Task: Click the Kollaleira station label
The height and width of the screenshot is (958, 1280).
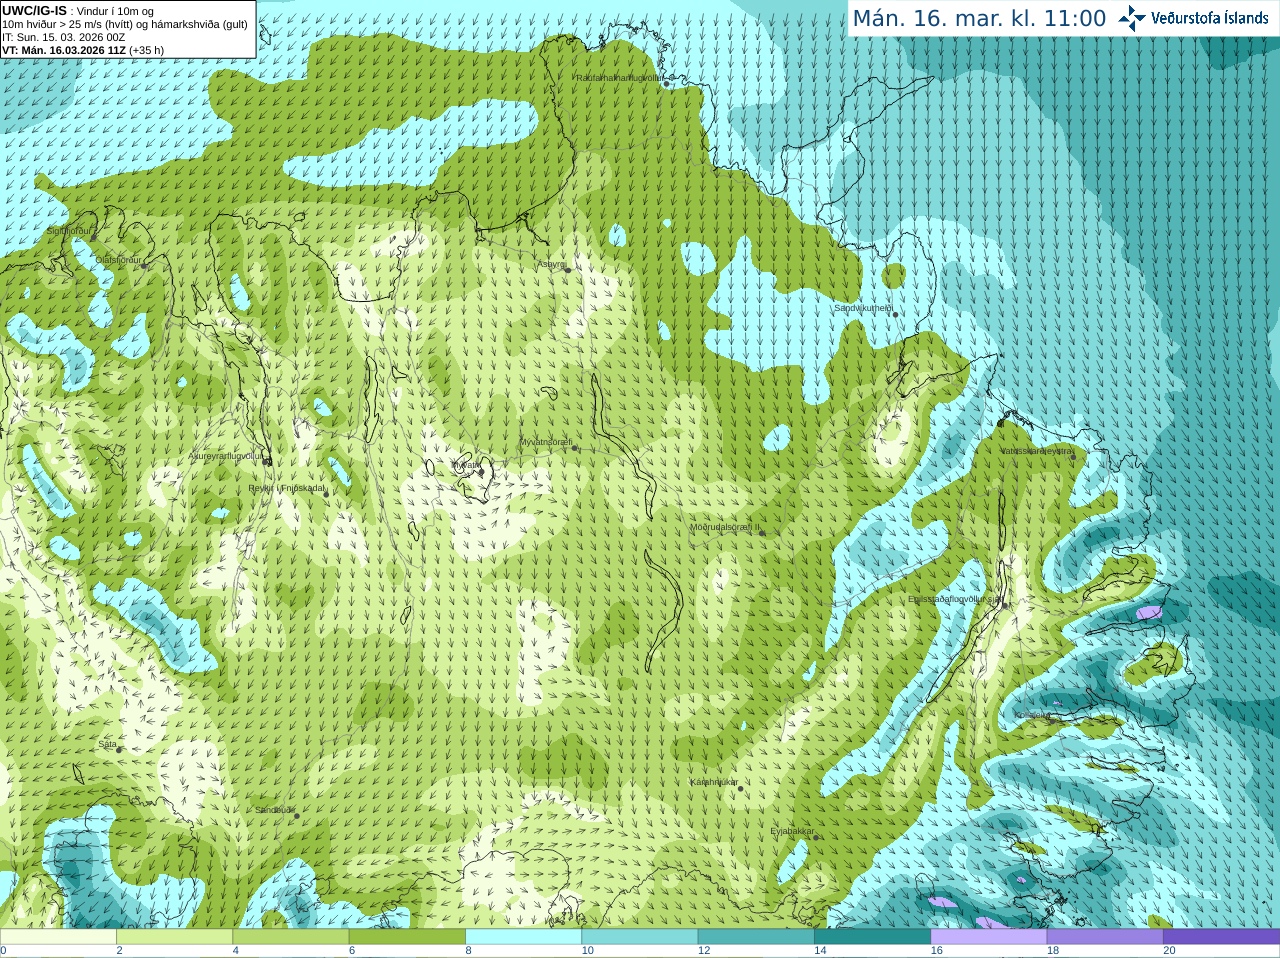Action: (1032, 715)
